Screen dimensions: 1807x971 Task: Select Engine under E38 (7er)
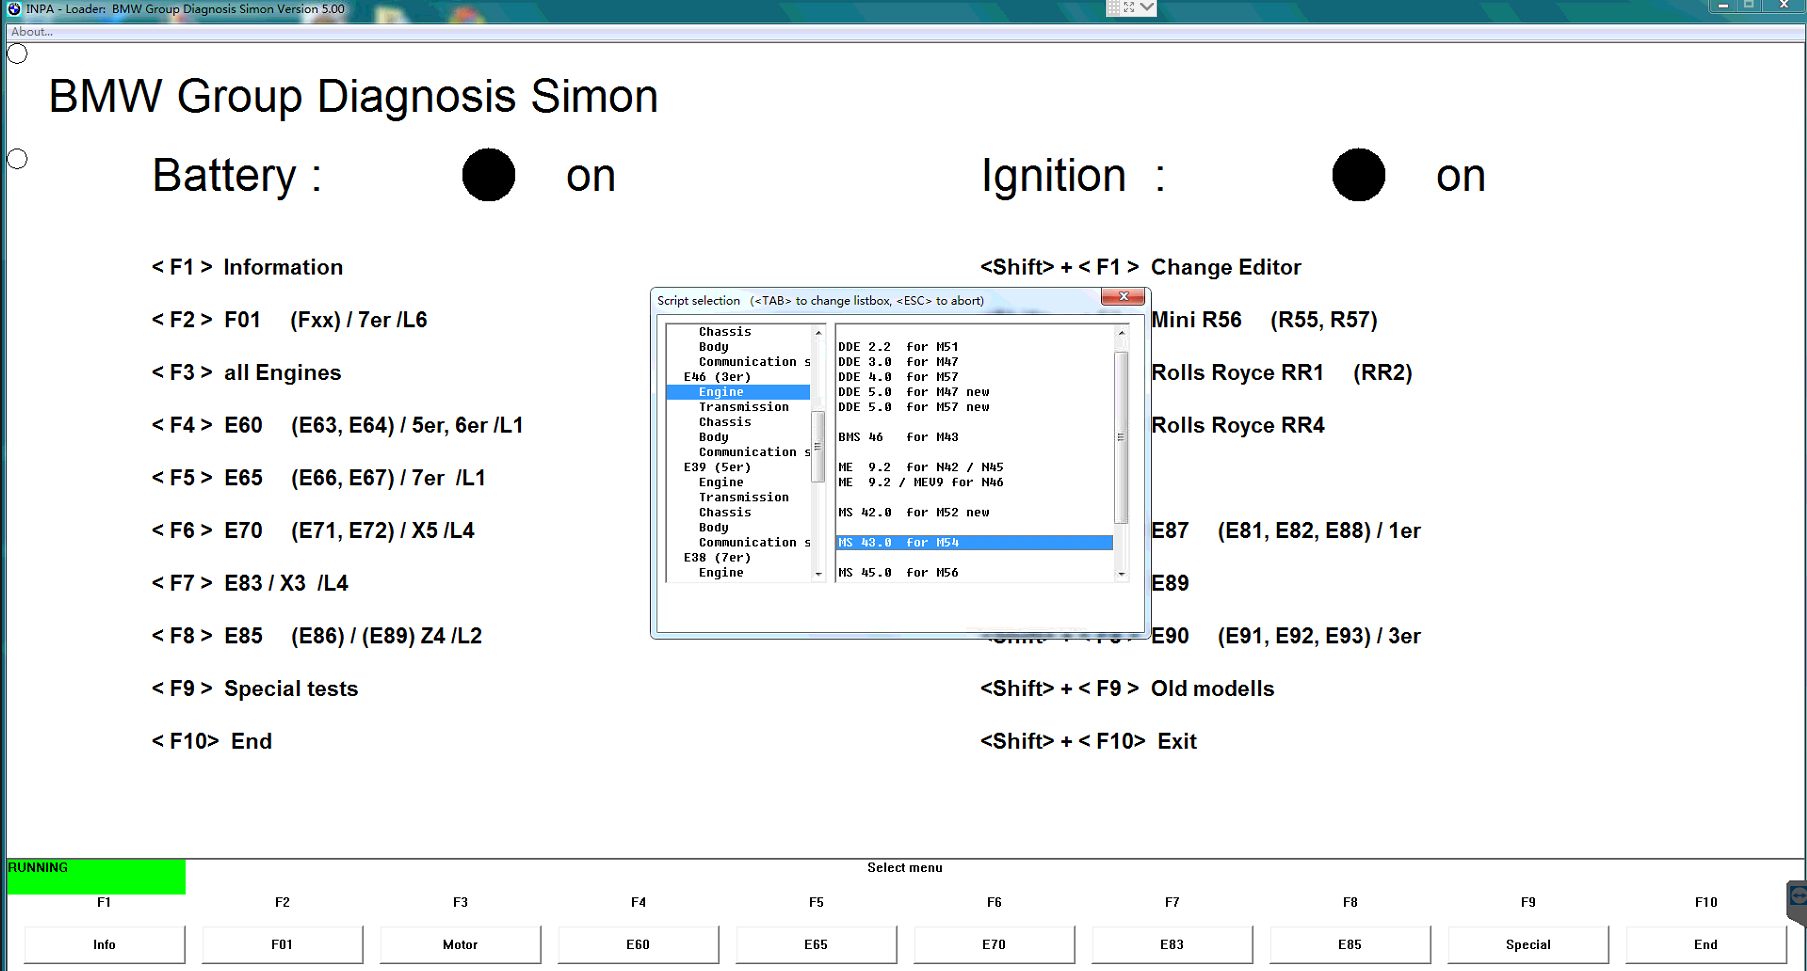coord(721,573)
